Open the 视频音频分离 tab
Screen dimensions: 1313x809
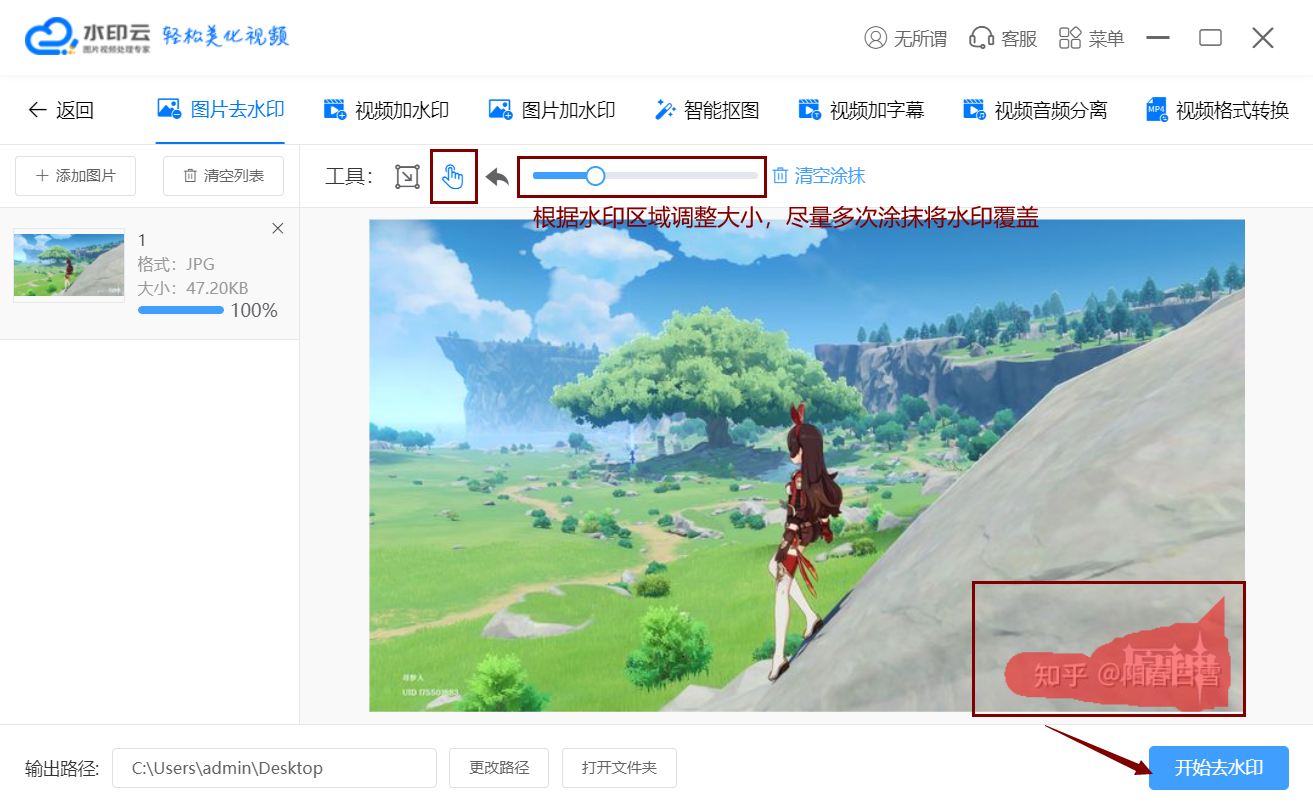pyautogui.click(x=1035, y=110)
